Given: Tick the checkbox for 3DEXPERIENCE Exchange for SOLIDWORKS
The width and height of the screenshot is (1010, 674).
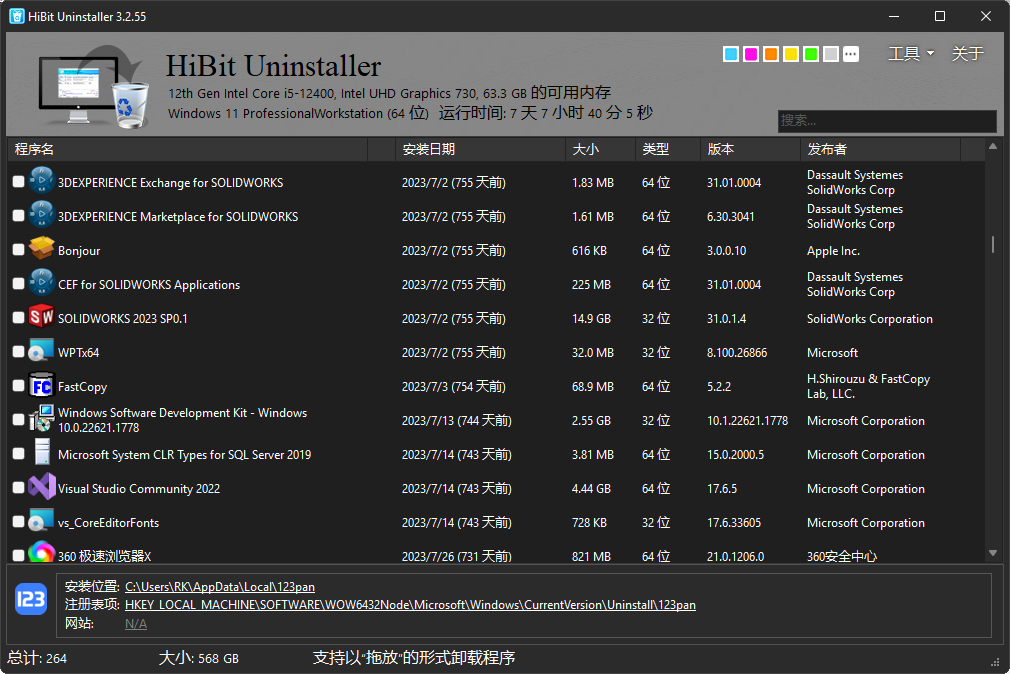Looking at the screenshot, I should [18, 183].
